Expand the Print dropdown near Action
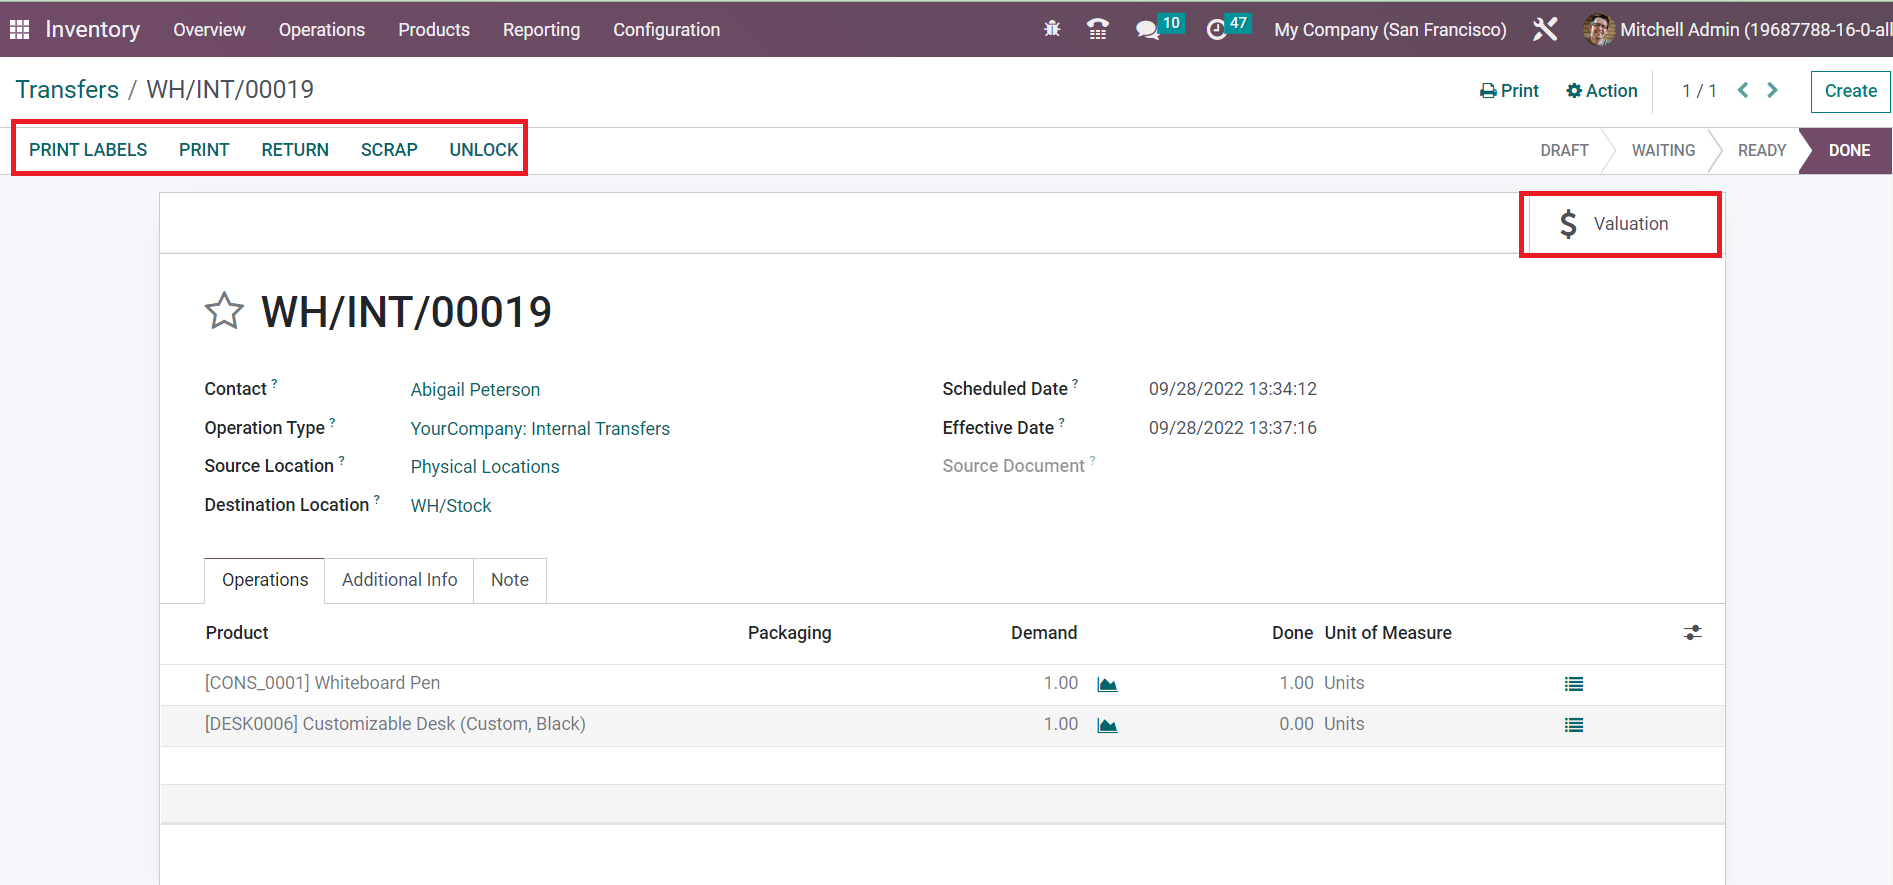Screen dimensions: 1893x885 coord(1509,91)
